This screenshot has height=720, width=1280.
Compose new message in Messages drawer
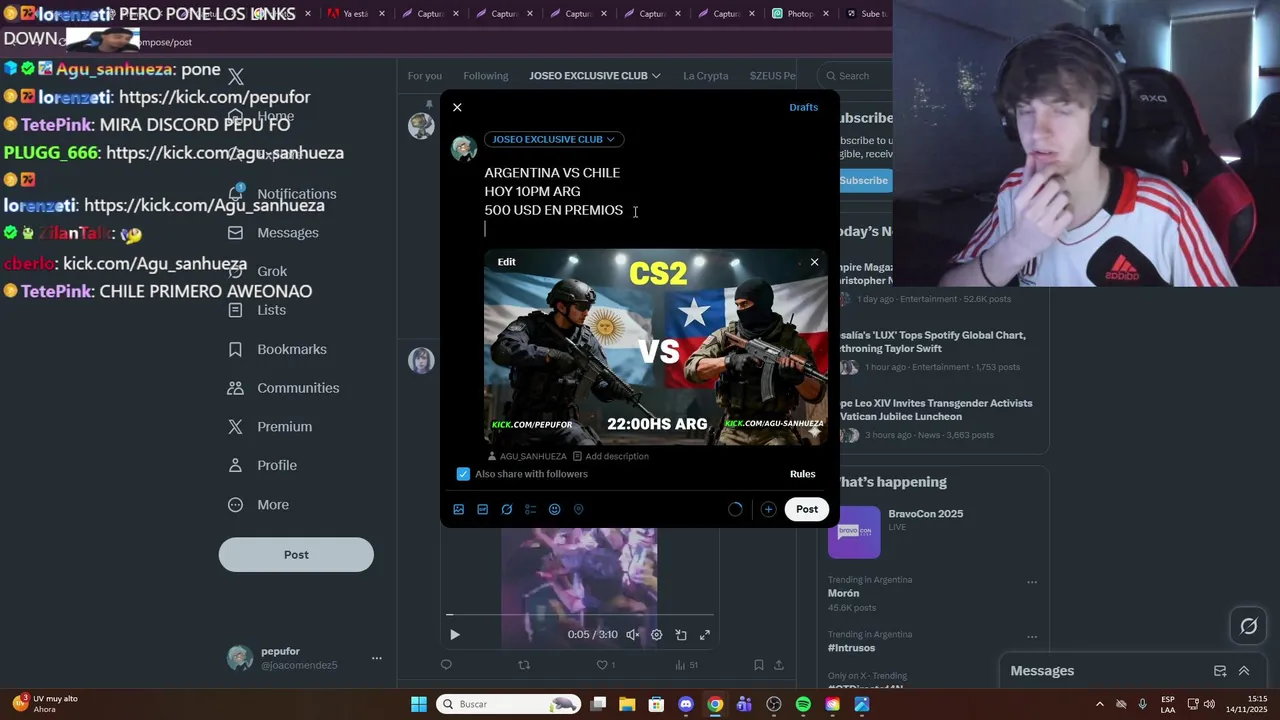click(1220, 671)
